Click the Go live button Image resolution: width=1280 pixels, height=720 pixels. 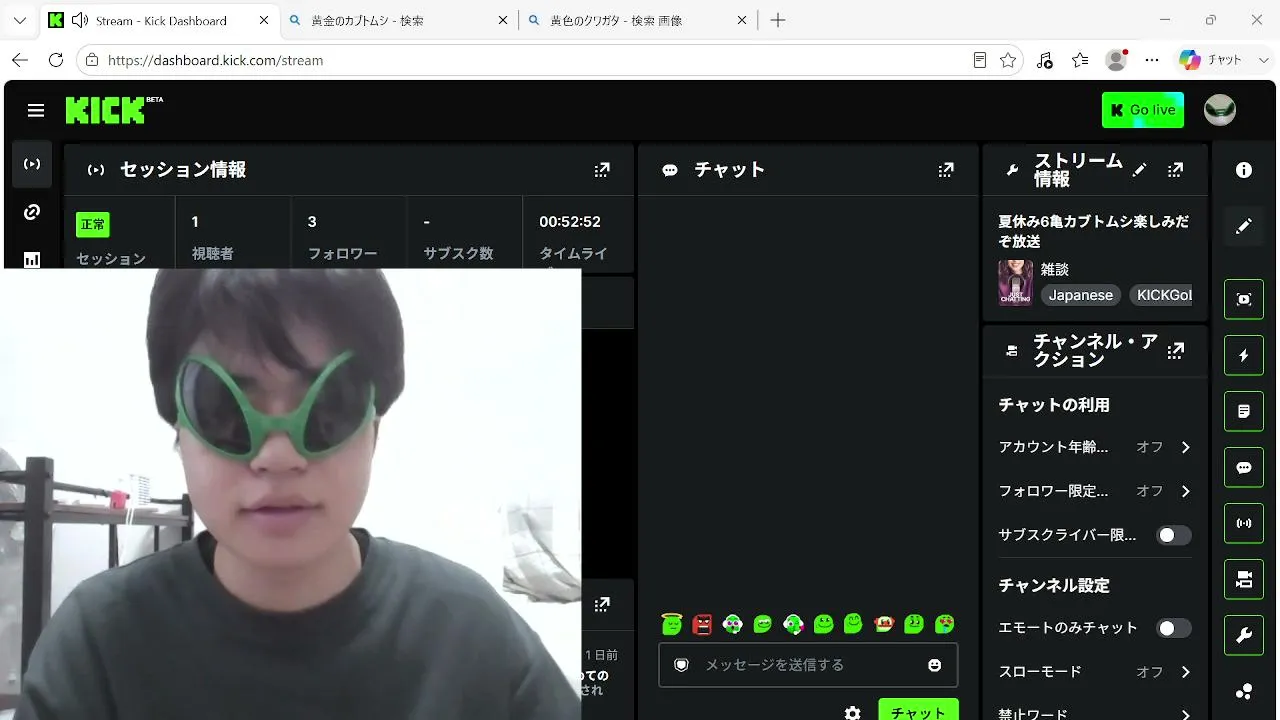1143,110
